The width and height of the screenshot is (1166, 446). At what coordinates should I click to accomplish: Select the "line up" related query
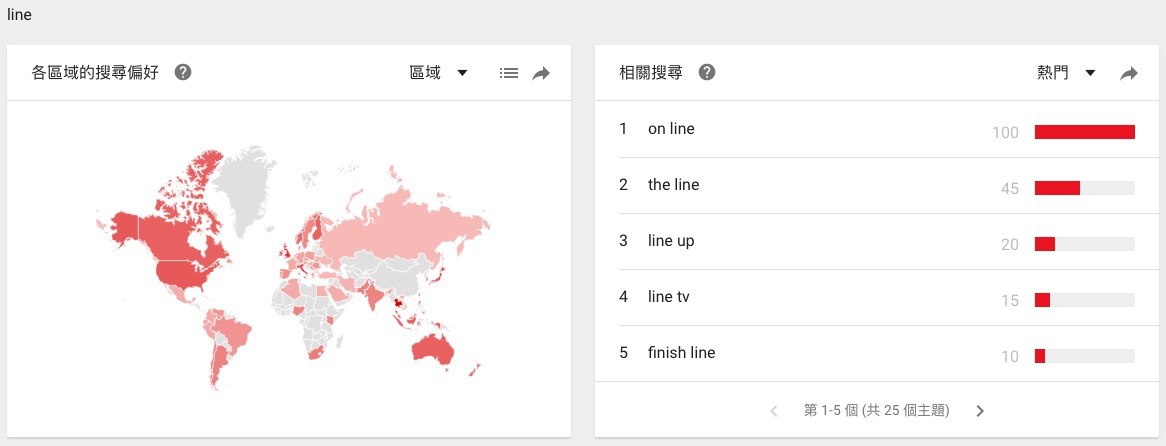tap(670, 241)
